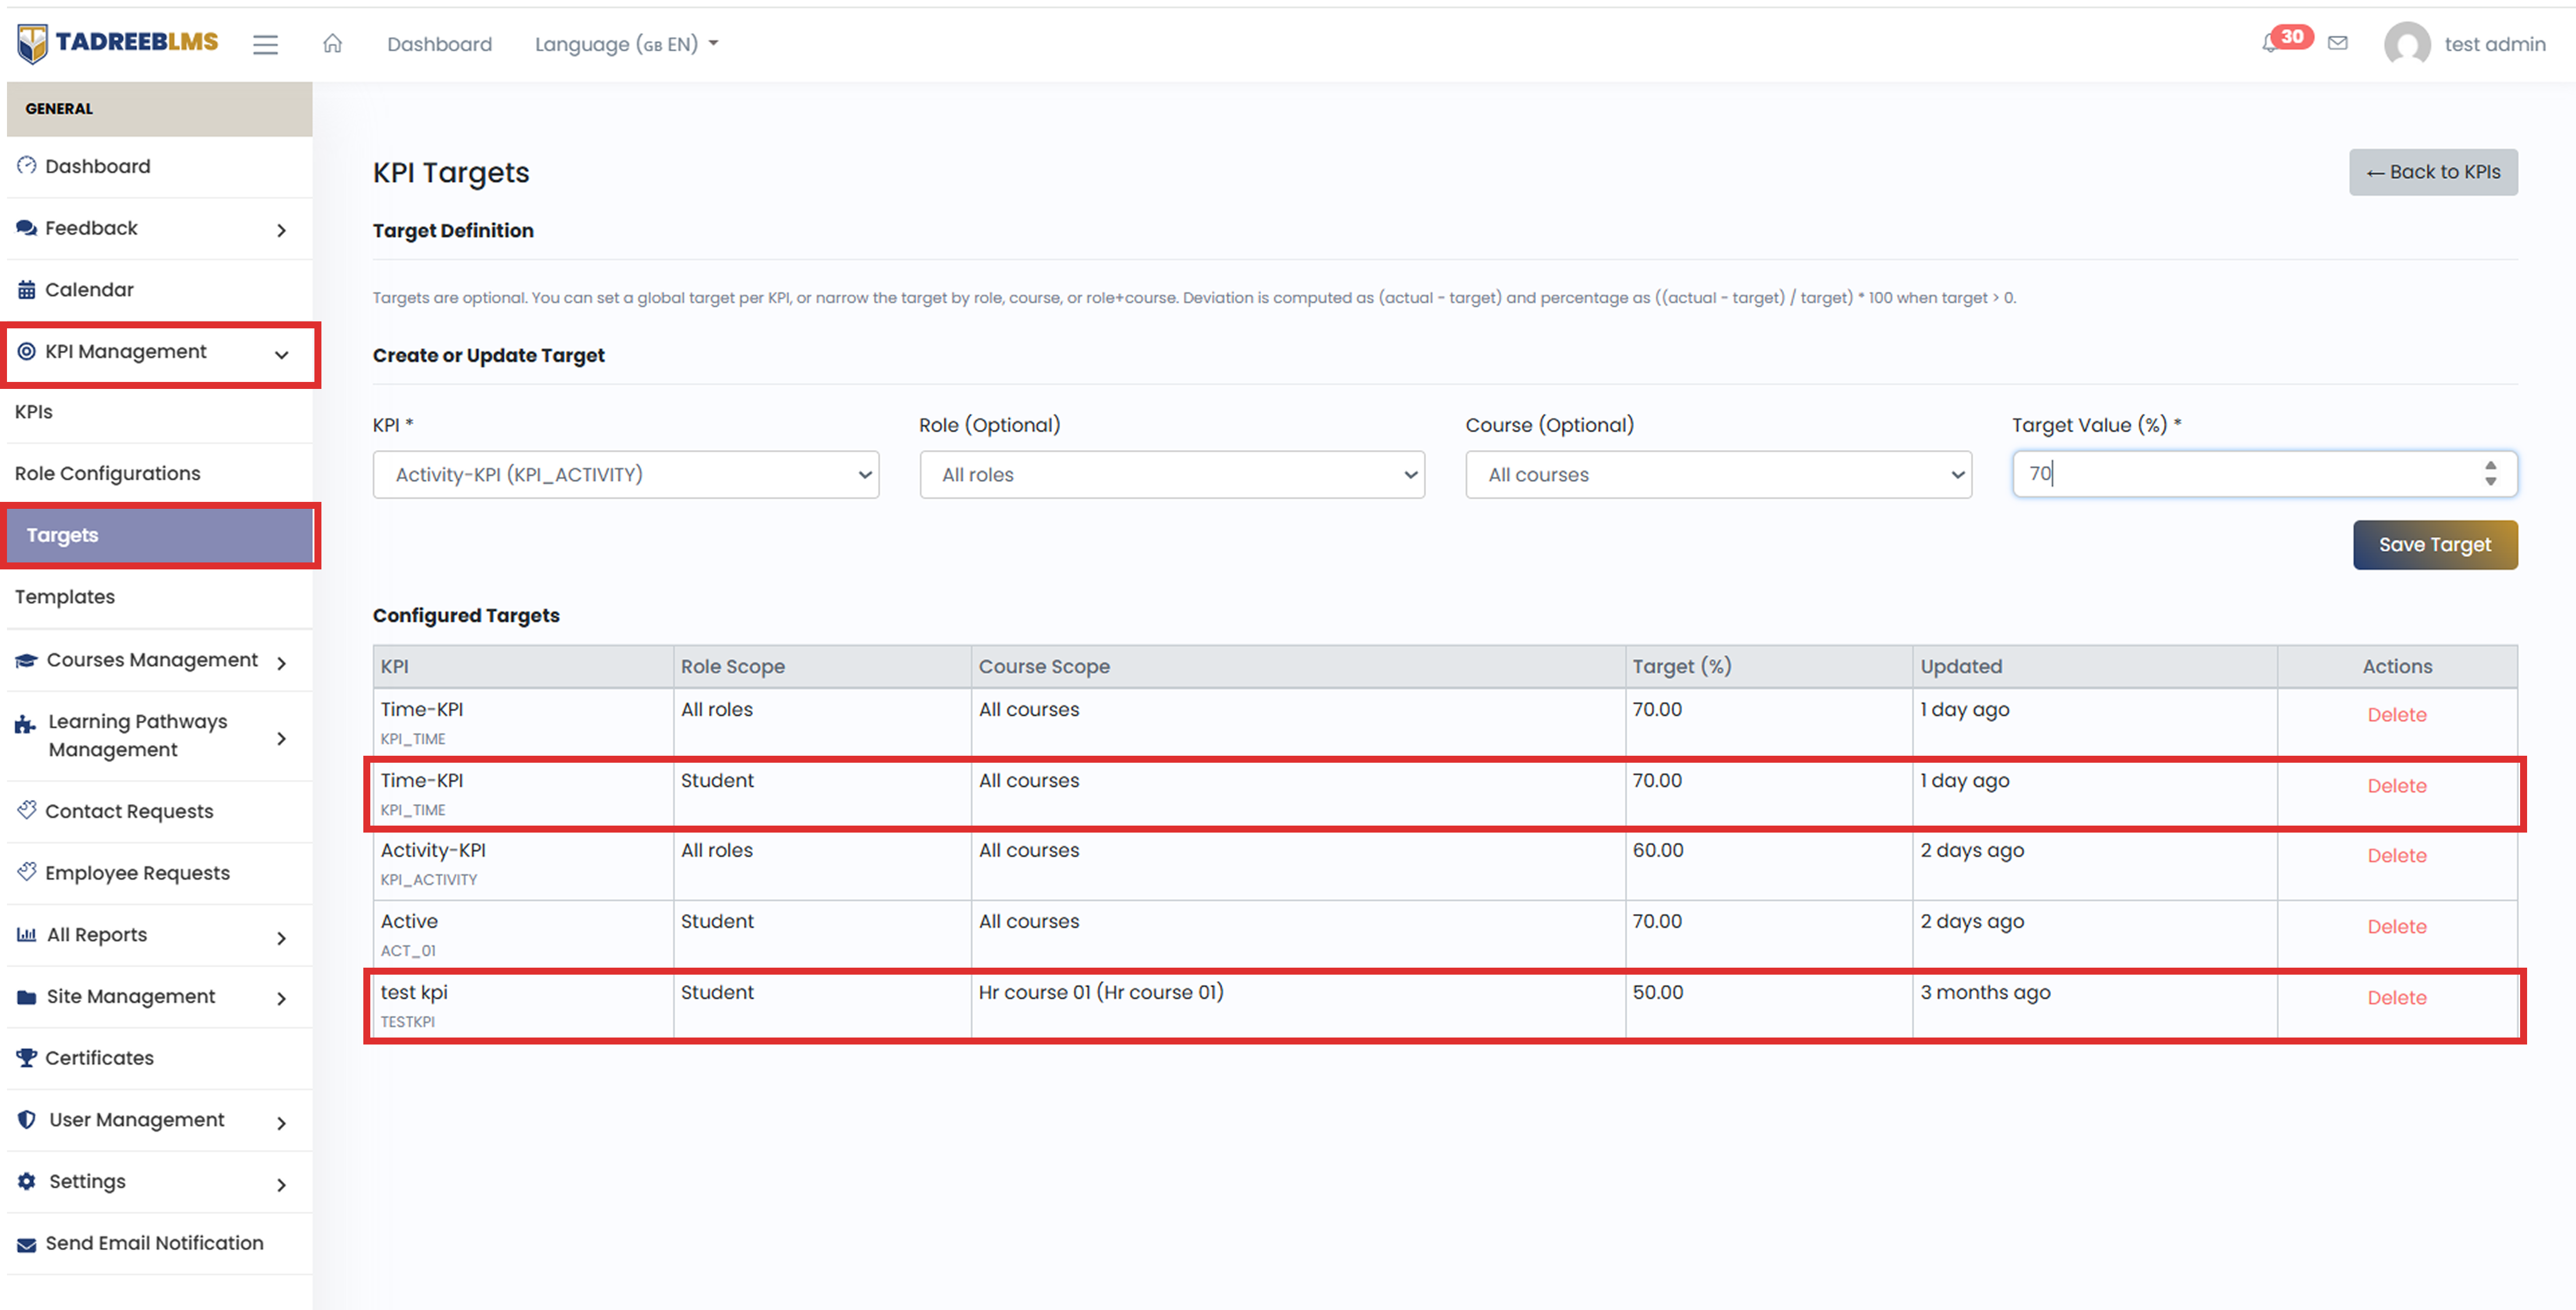Click the Feedback chat icon
2576x1310 pixels.
coord(27,228)
